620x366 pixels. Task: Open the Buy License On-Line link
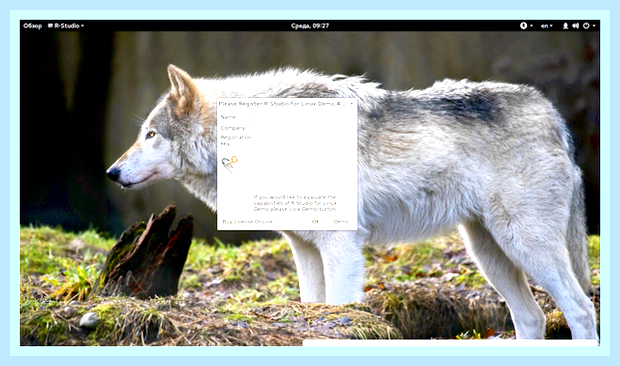tap(248, 222)
